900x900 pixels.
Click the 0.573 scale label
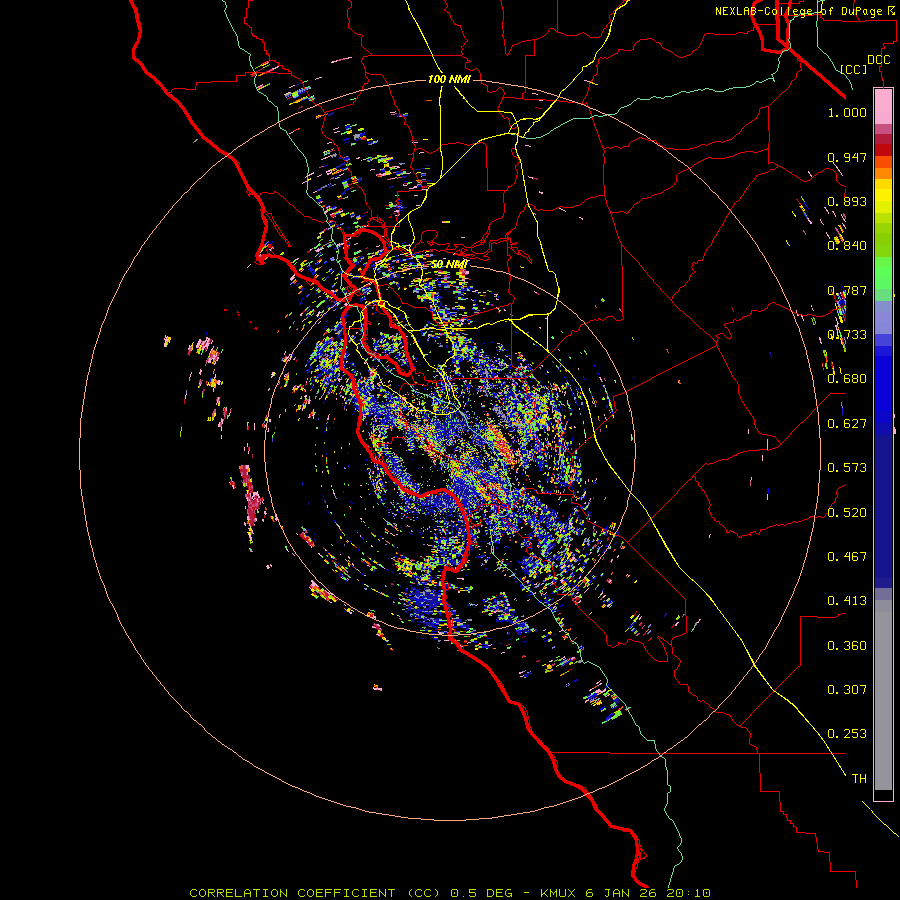point(847,468)
